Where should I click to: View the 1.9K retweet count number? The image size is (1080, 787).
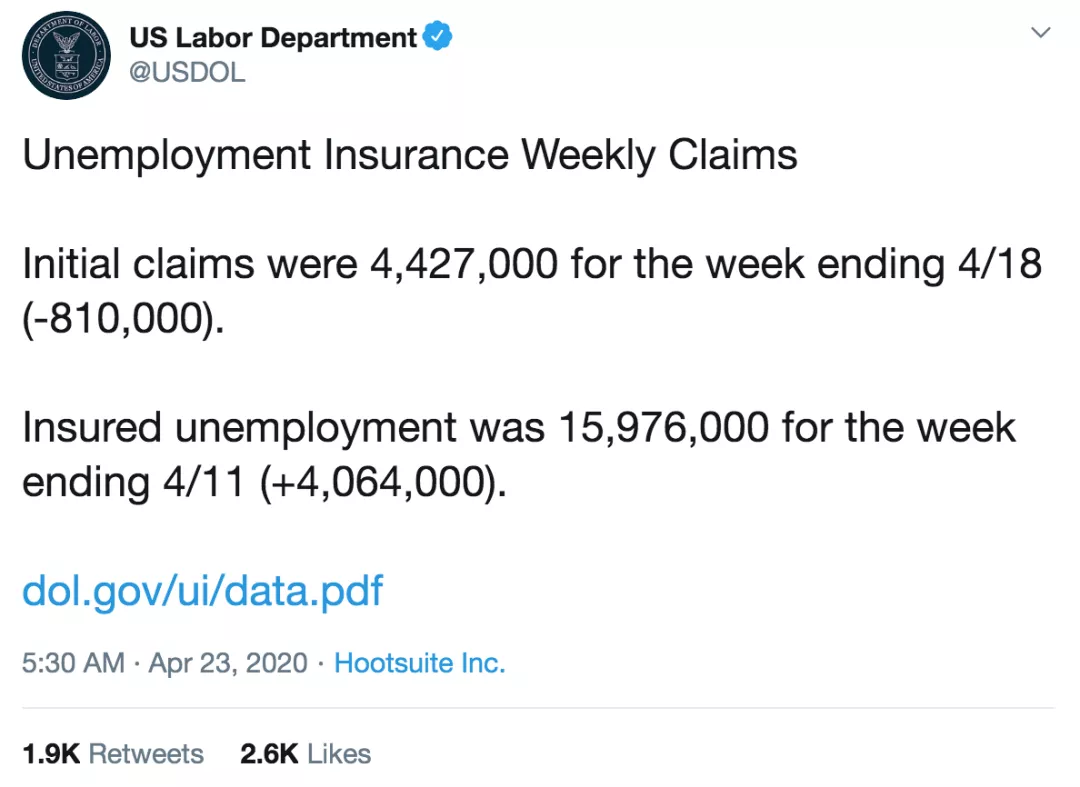click(51, 754)
